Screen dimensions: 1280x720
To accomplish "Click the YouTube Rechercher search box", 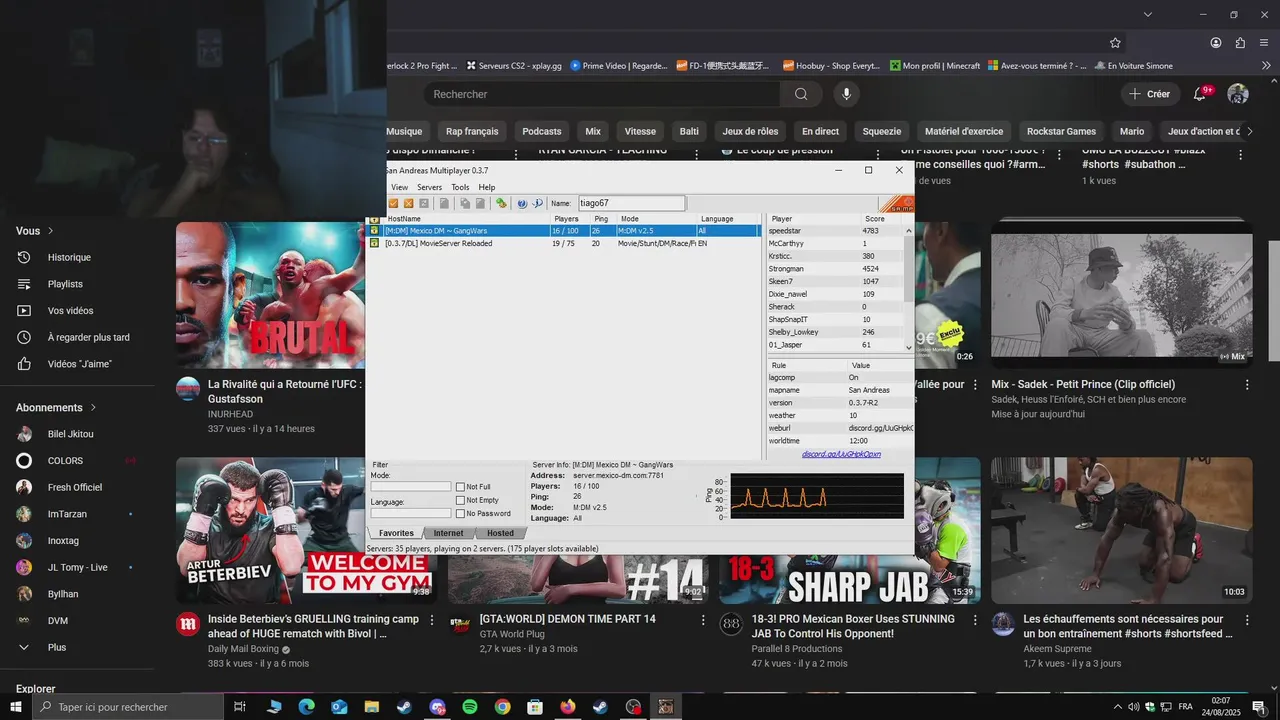I will pos(602,94).
